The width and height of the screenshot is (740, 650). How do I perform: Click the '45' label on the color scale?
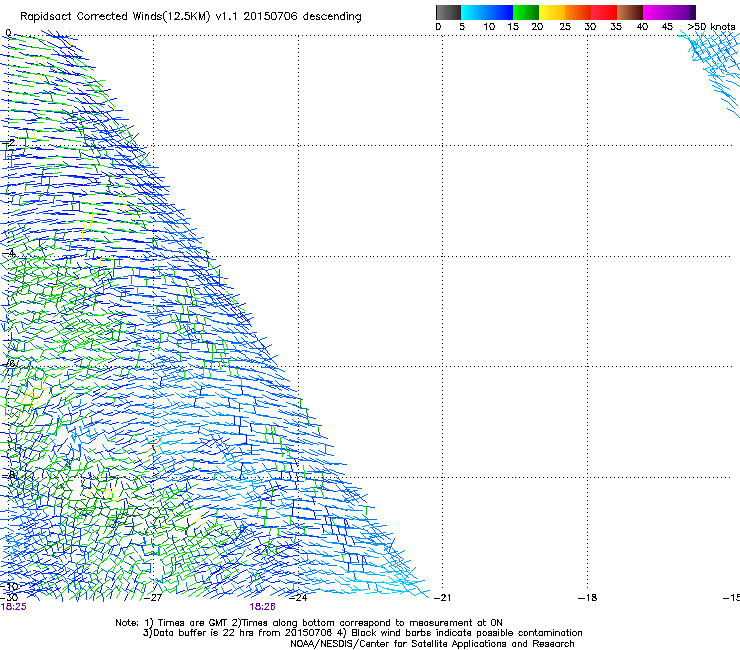tap(667, 27)
